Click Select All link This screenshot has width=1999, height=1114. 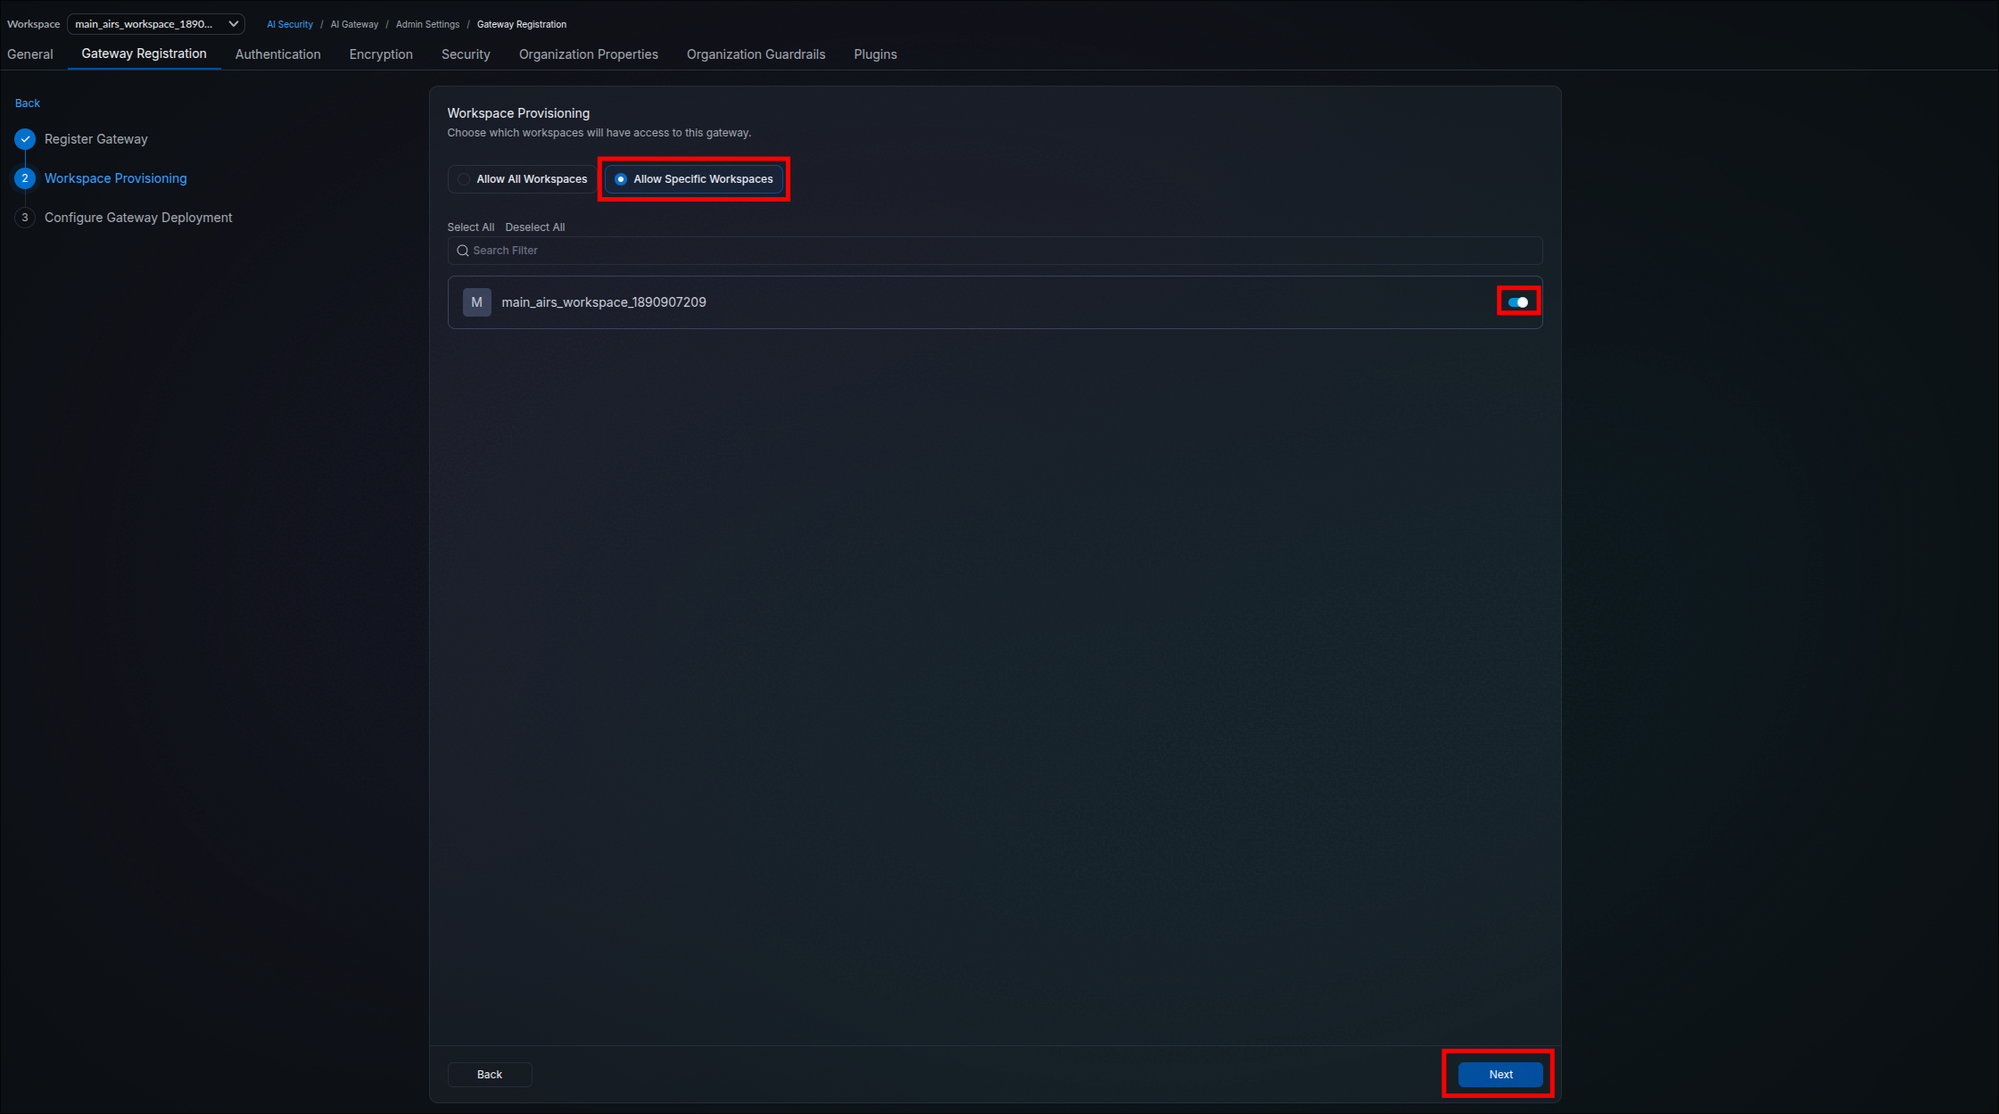click(471, 227)
